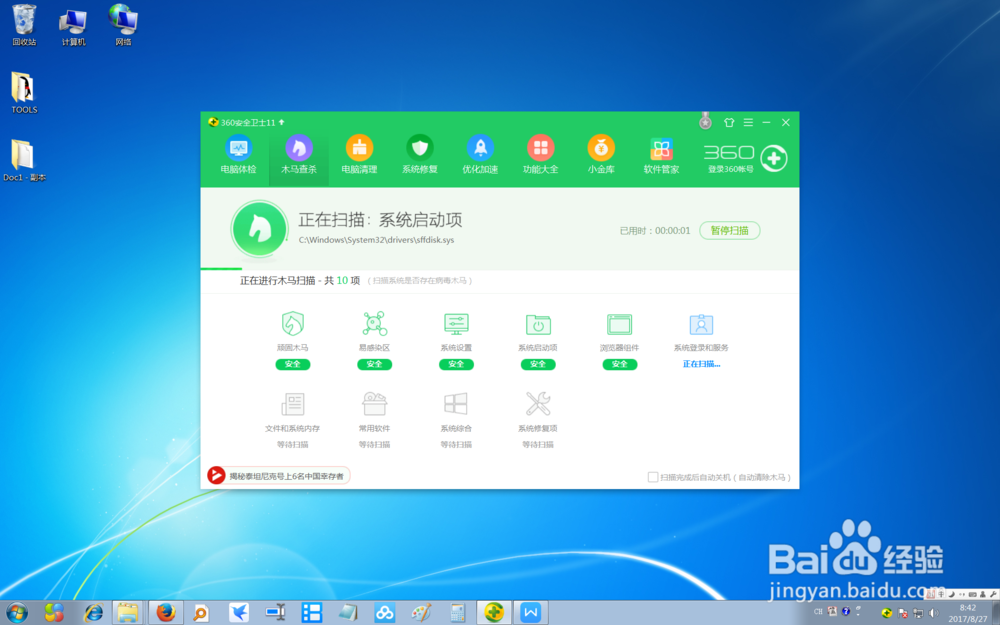Click the medal icon in title bar
1000x625 pixels.
[705, 121]
